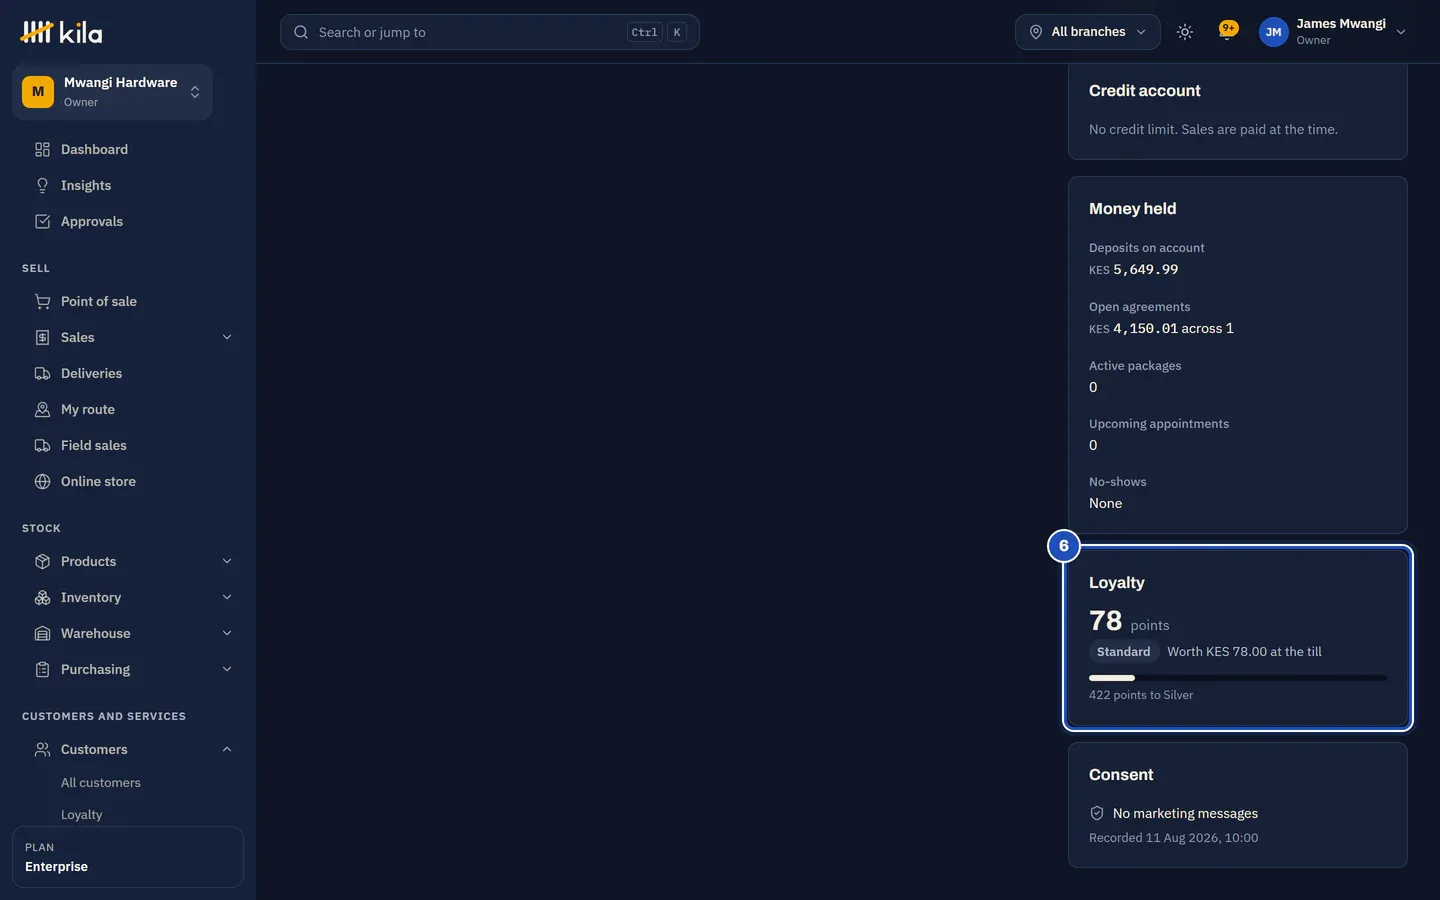Click the Sales receipt icon
This screenshot has height=900, width=1440.
tap(42, 338)
